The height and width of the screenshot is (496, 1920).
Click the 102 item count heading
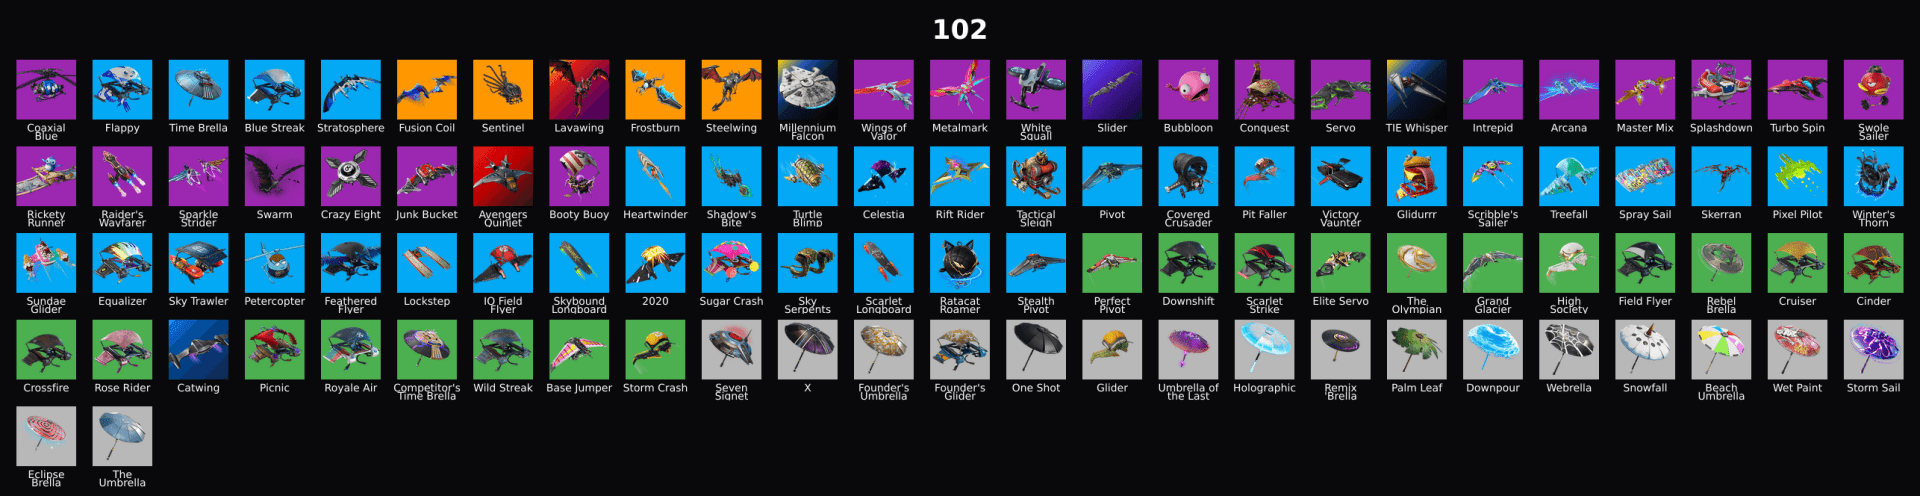[960, 29]
